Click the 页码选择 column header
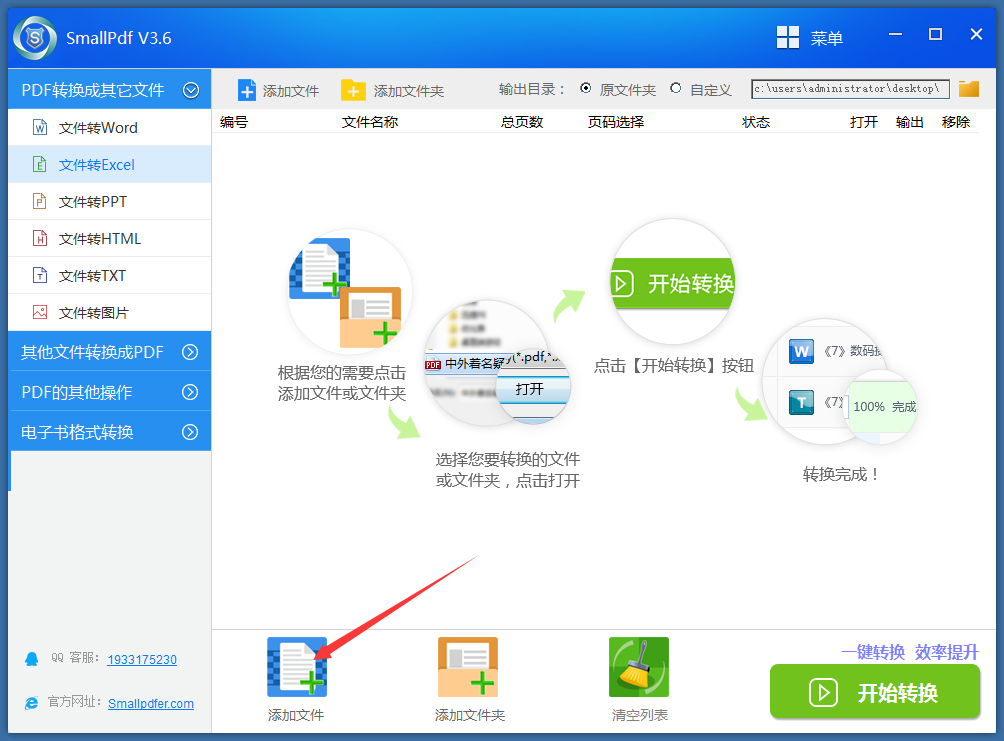Image resolution: width=1004 pixels, height=741 pixels. pyautogui.click(x=616, y=122)
